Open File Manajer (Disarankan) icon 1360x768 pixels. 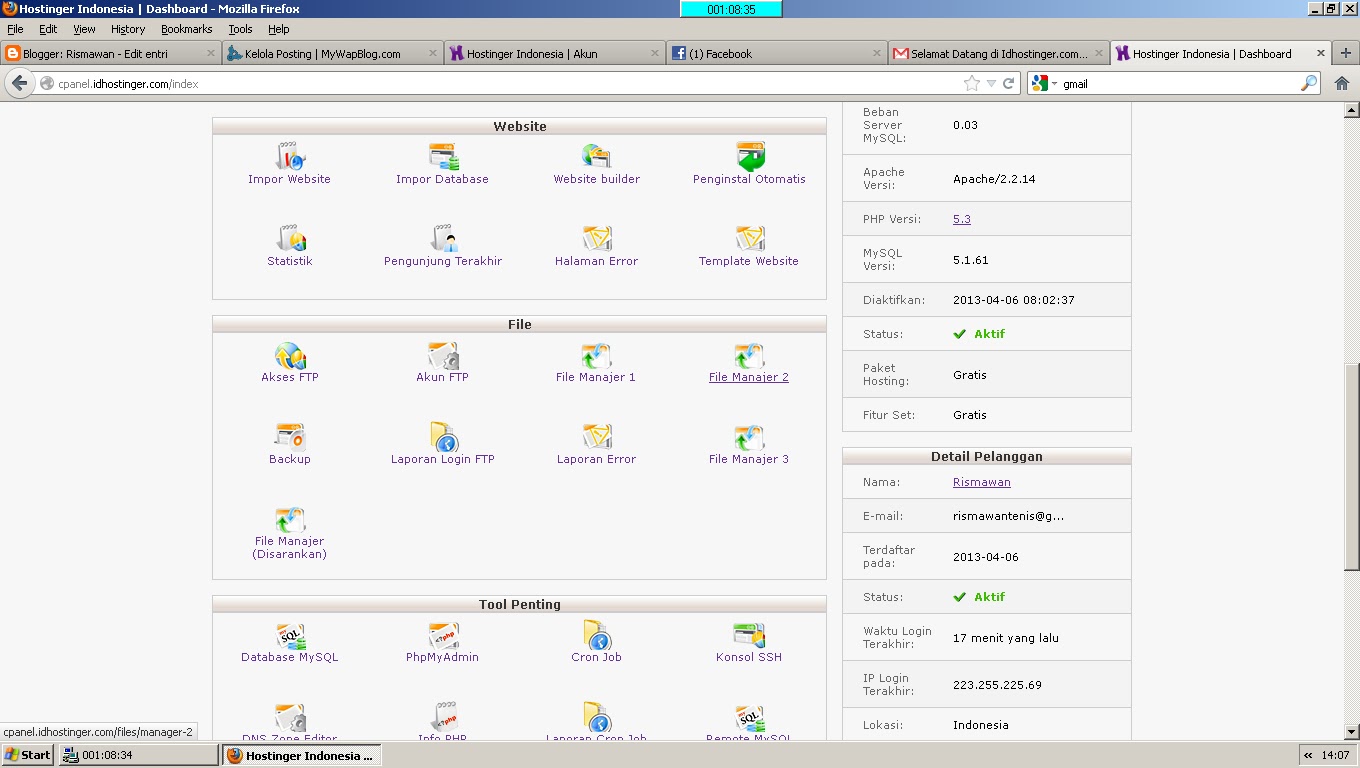[290, 518]
